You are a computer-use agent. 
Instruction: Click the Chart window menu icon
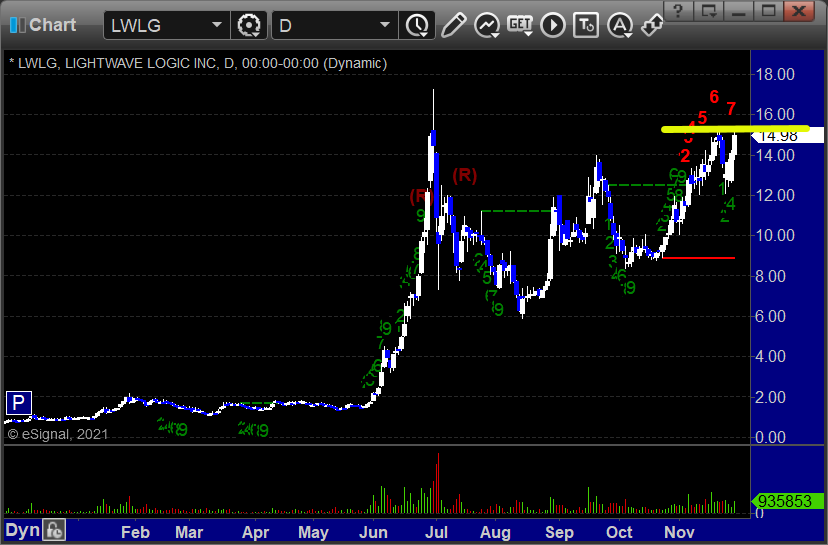(x=17, y=25)
